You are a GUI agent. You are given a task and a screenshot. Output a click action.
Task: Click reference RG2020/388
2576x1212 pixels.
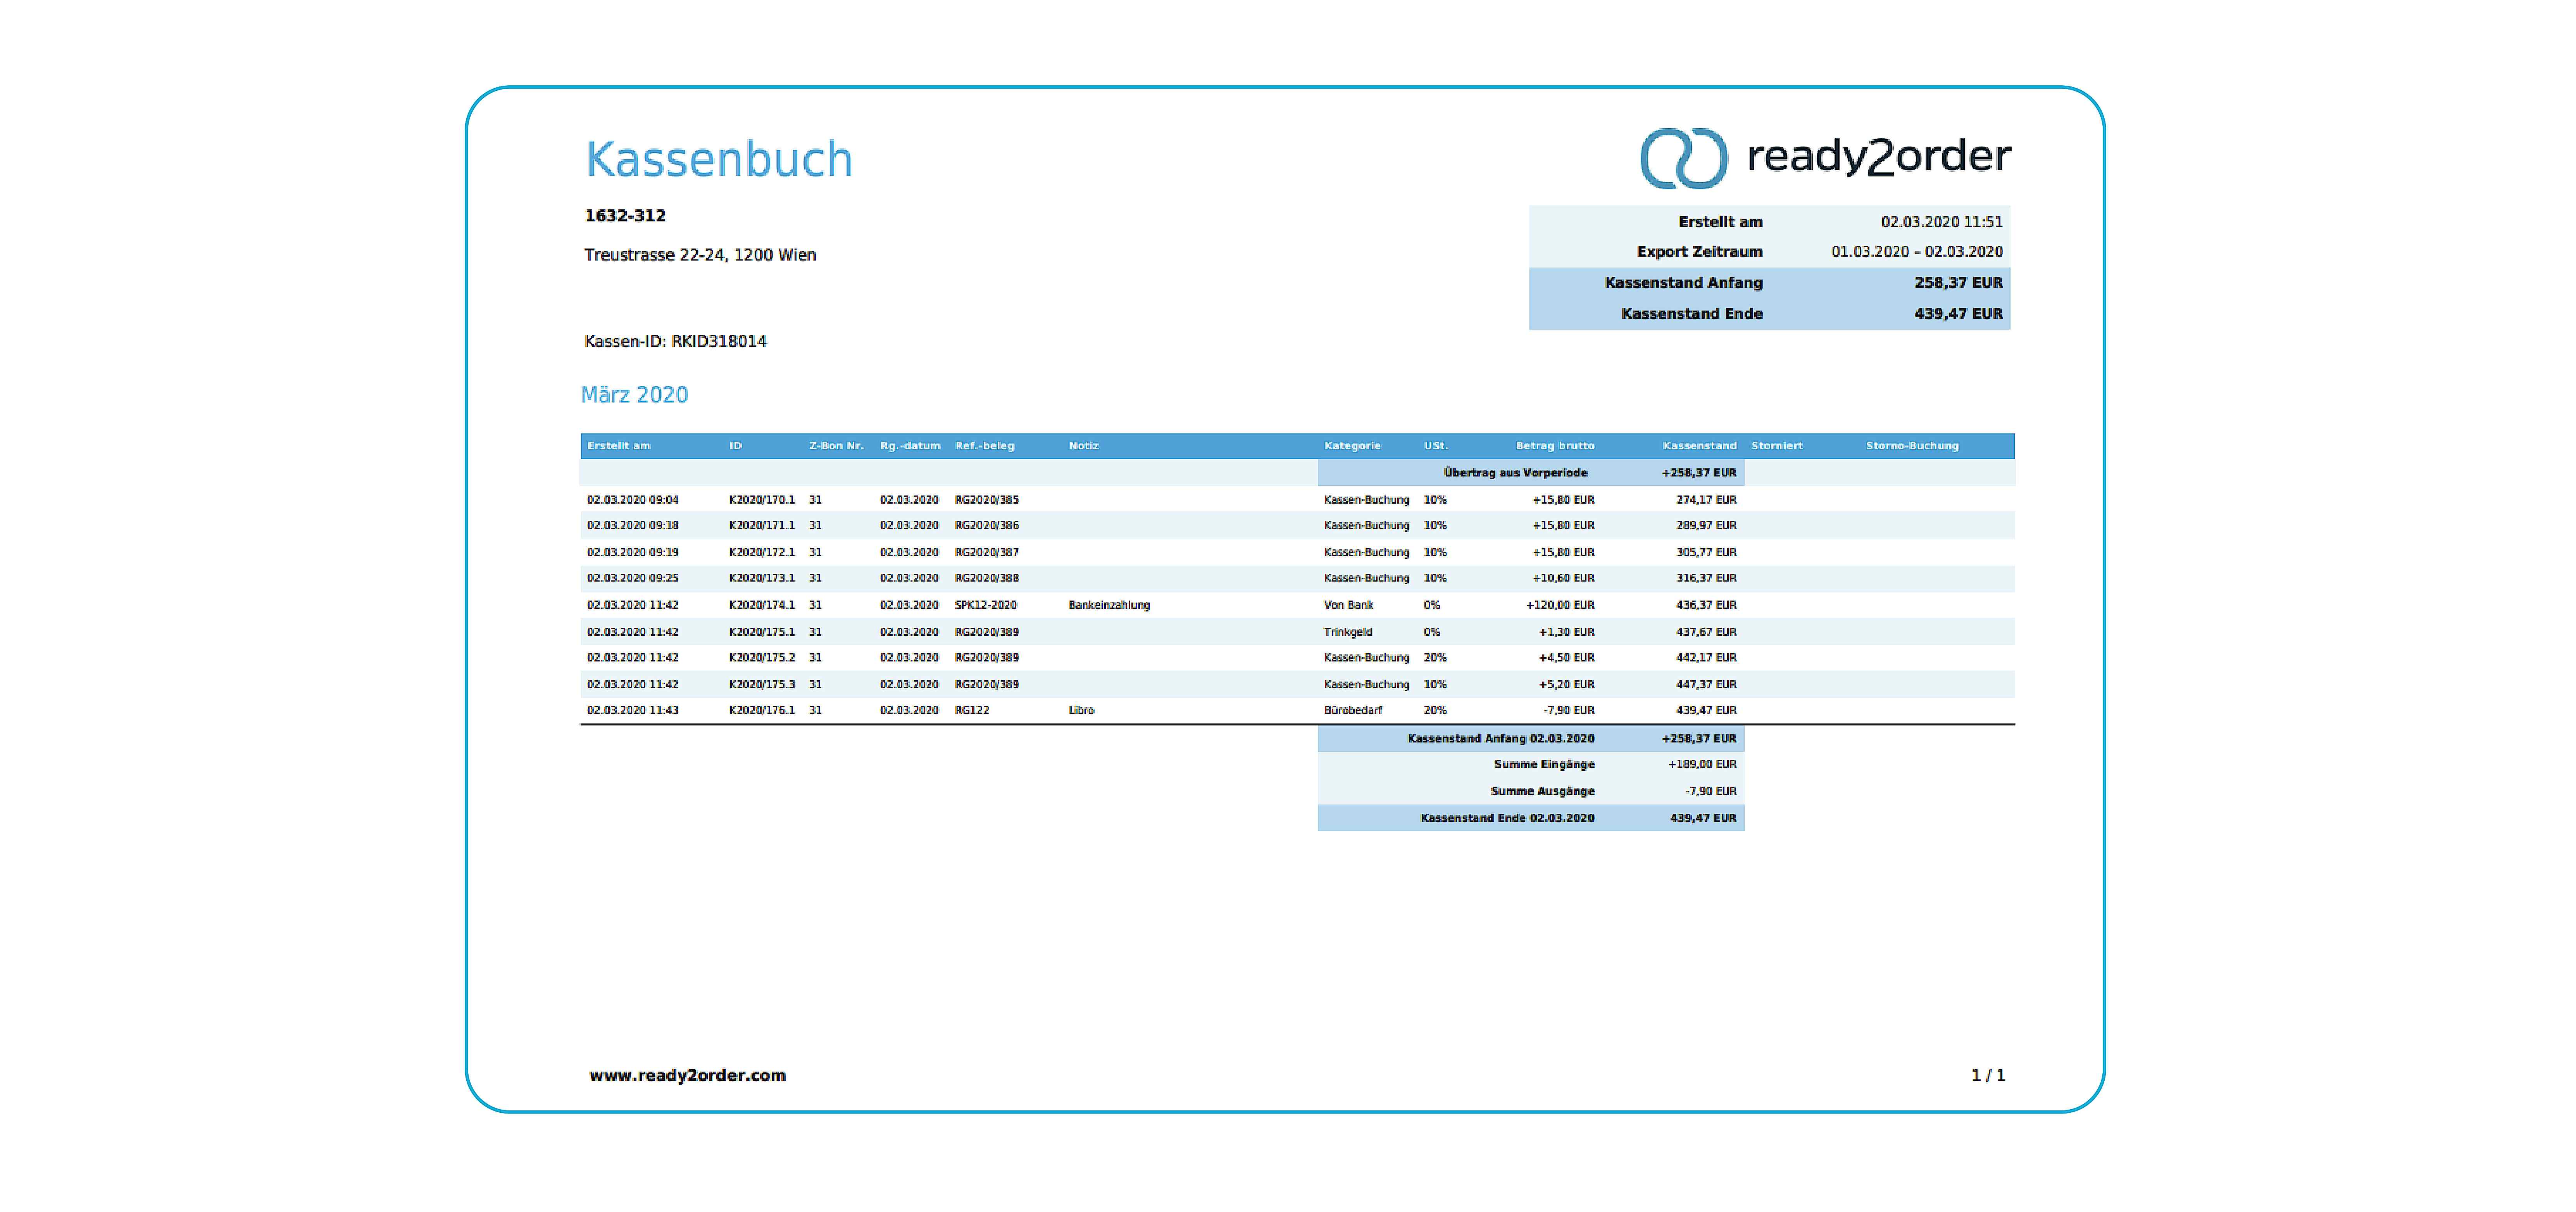pos(986,578)
